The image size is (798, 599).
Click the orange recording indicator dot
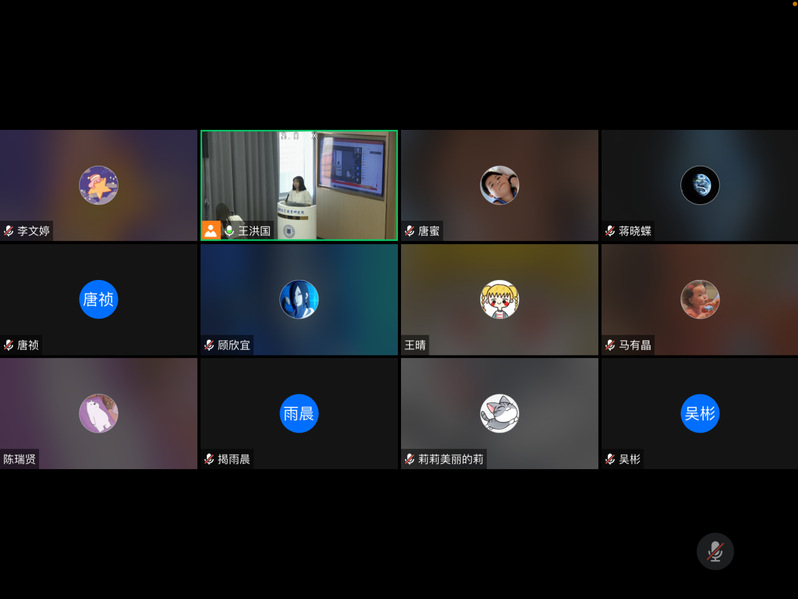[795, 4]
